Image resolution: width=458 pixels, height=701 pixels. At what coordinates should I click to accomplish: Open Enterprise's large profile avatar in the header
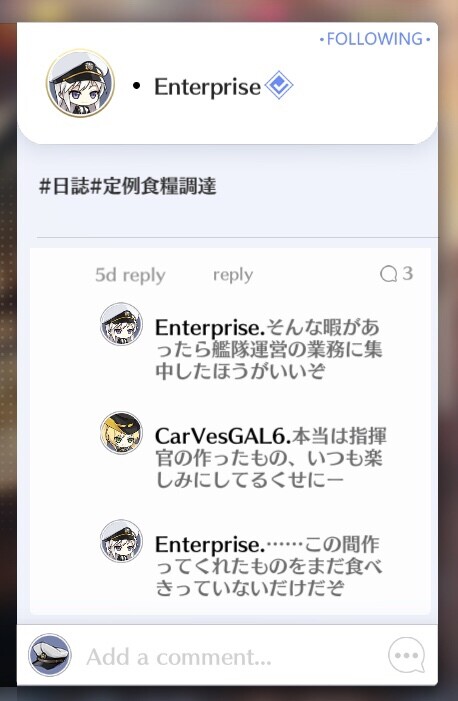point(81,84)
